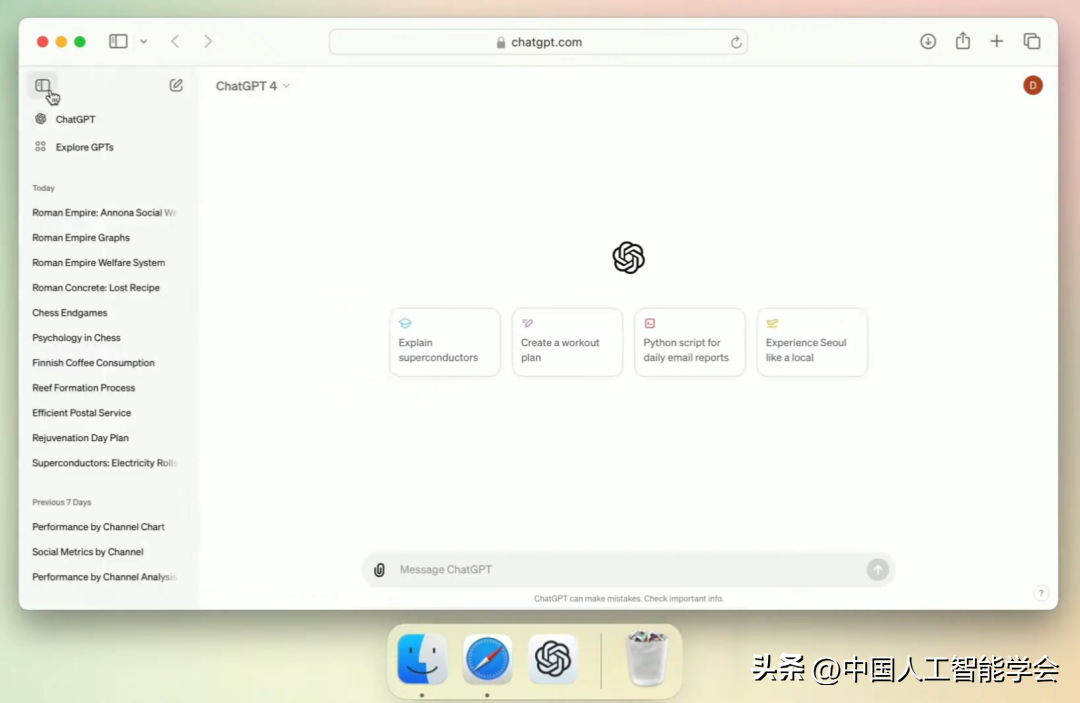Launch ChatGPT app from the Dock
Viewport: 1080px width, 703px height.
553,659
